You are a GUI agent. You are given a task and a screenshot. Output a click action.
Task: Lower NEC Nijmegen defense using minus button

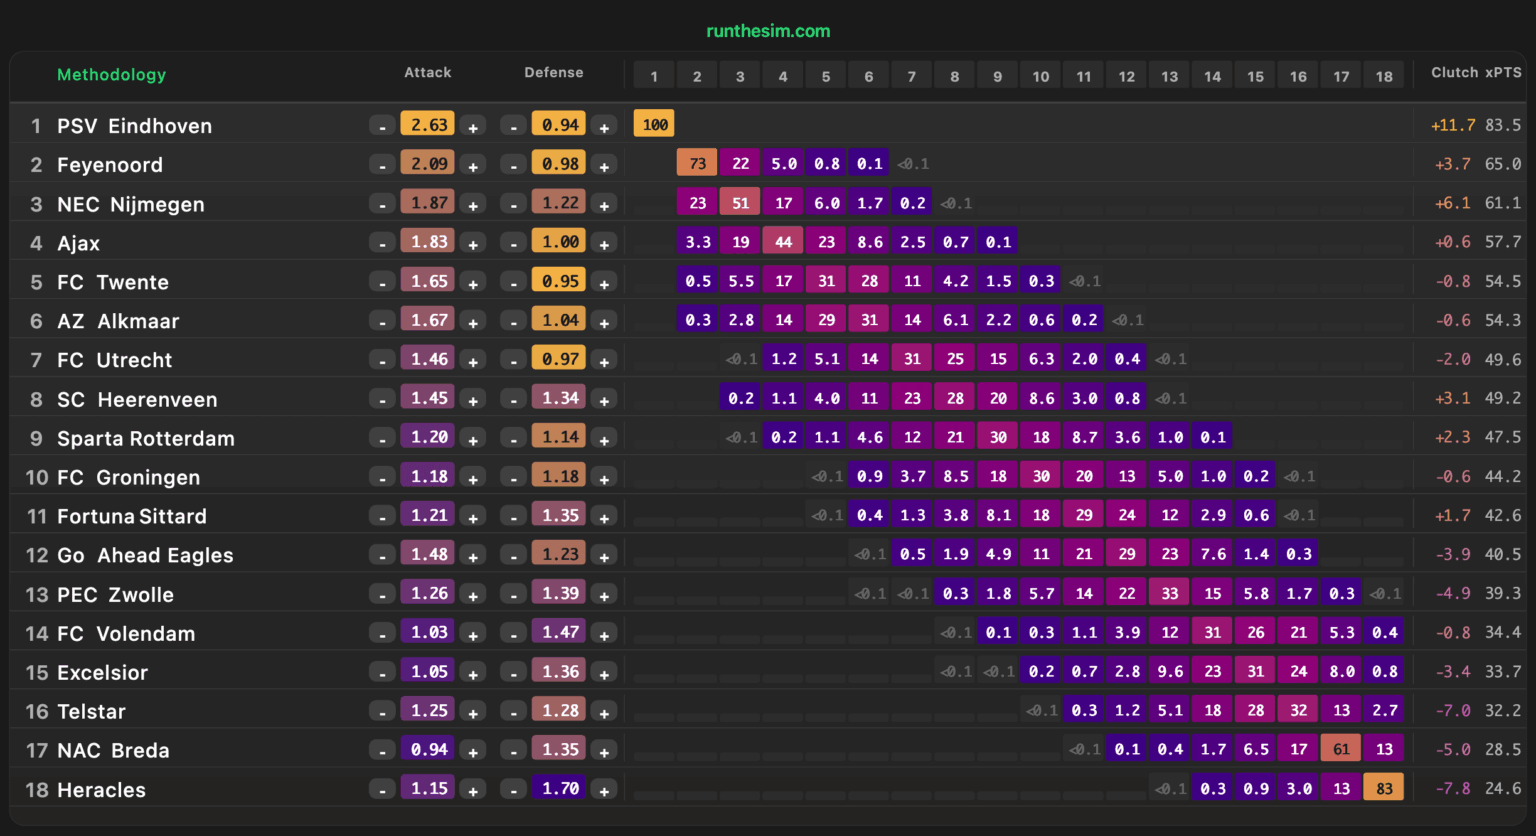tap(513, 204)
